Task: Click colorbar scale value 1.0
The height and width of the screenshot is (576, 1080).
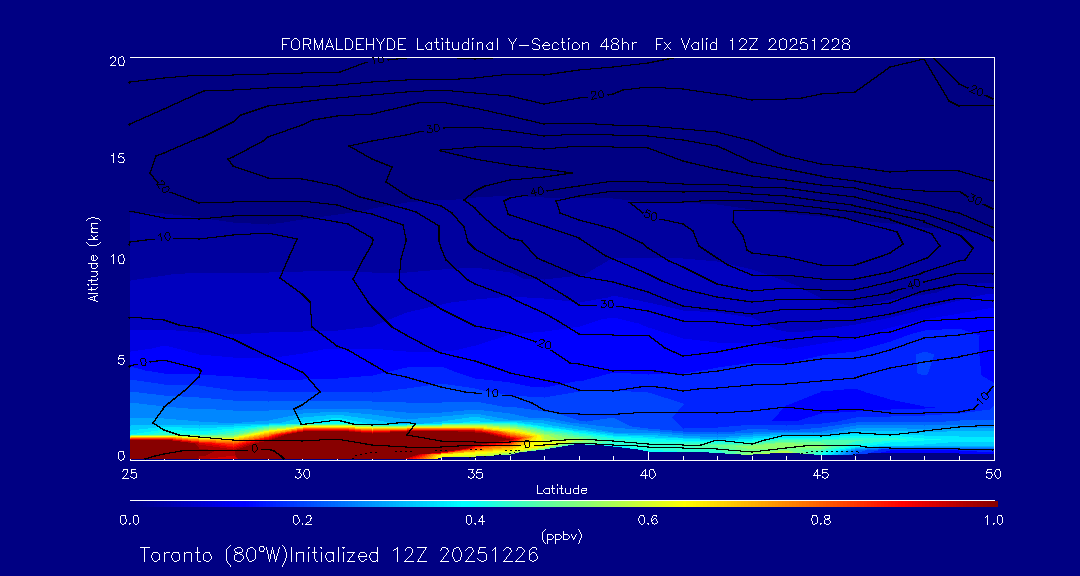Action: (994, 521)
